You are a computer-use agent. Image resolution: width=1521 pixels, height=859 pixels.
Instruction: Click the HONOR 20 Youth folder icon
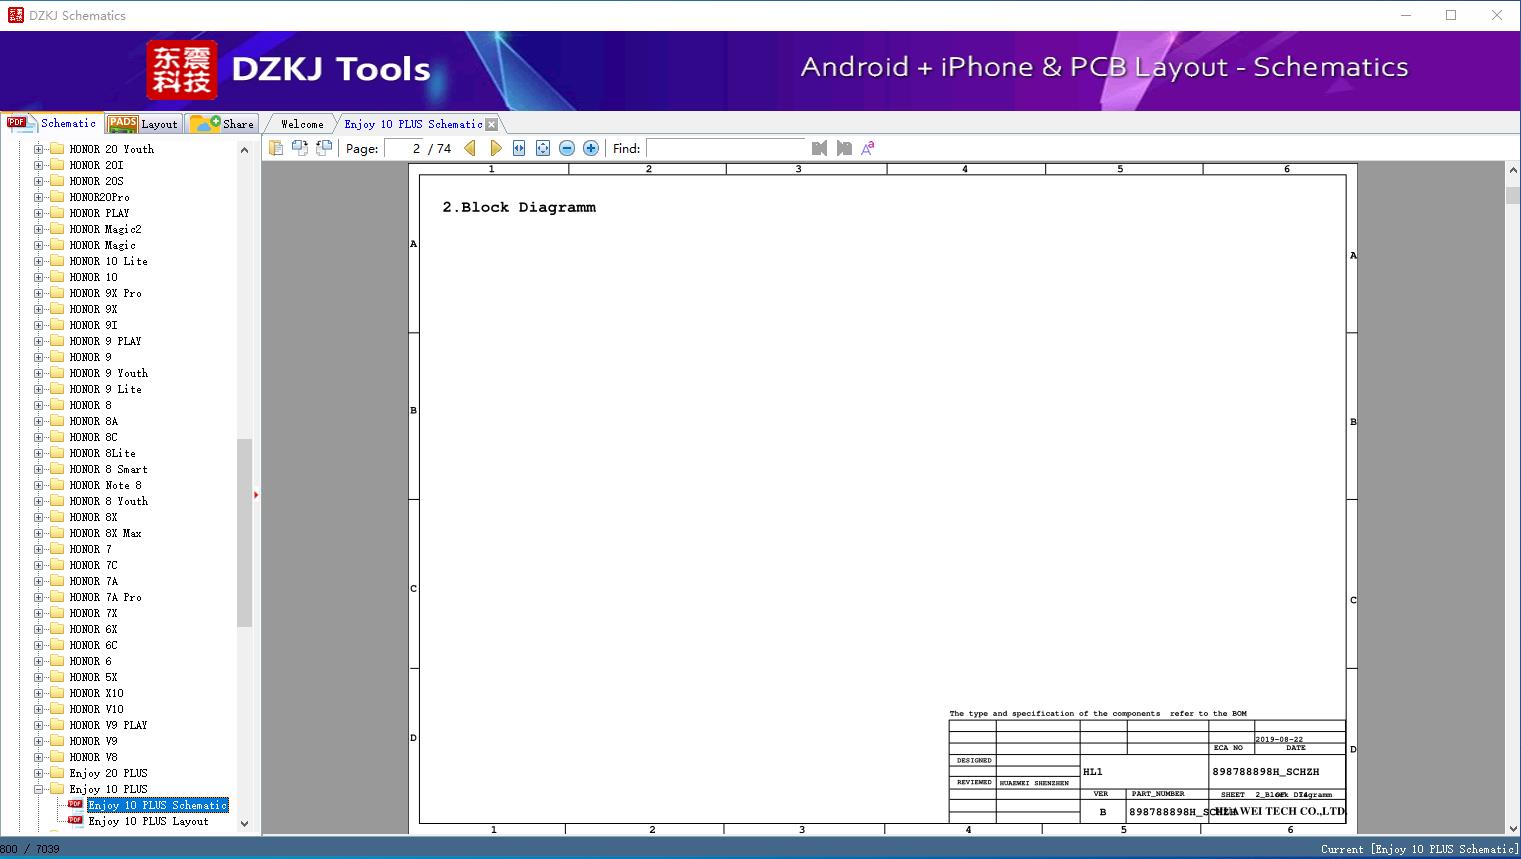[x=57, y=149]
